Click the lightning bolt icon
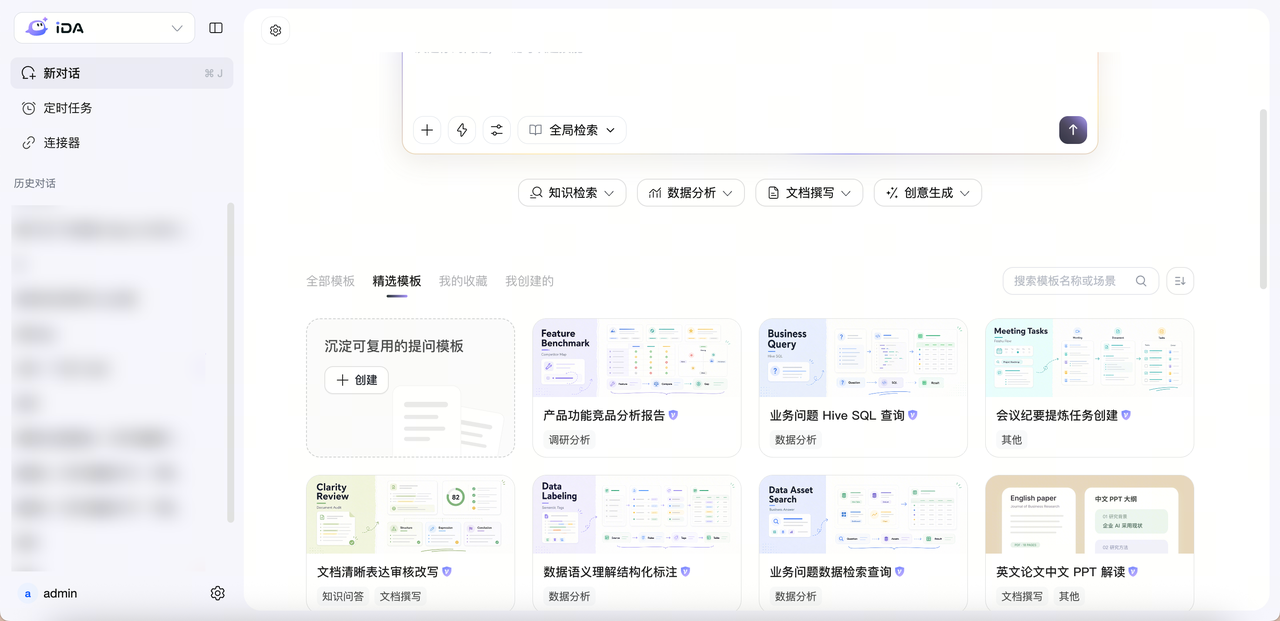This screenshot has height=621, width=1280. [x=462, y=130]
